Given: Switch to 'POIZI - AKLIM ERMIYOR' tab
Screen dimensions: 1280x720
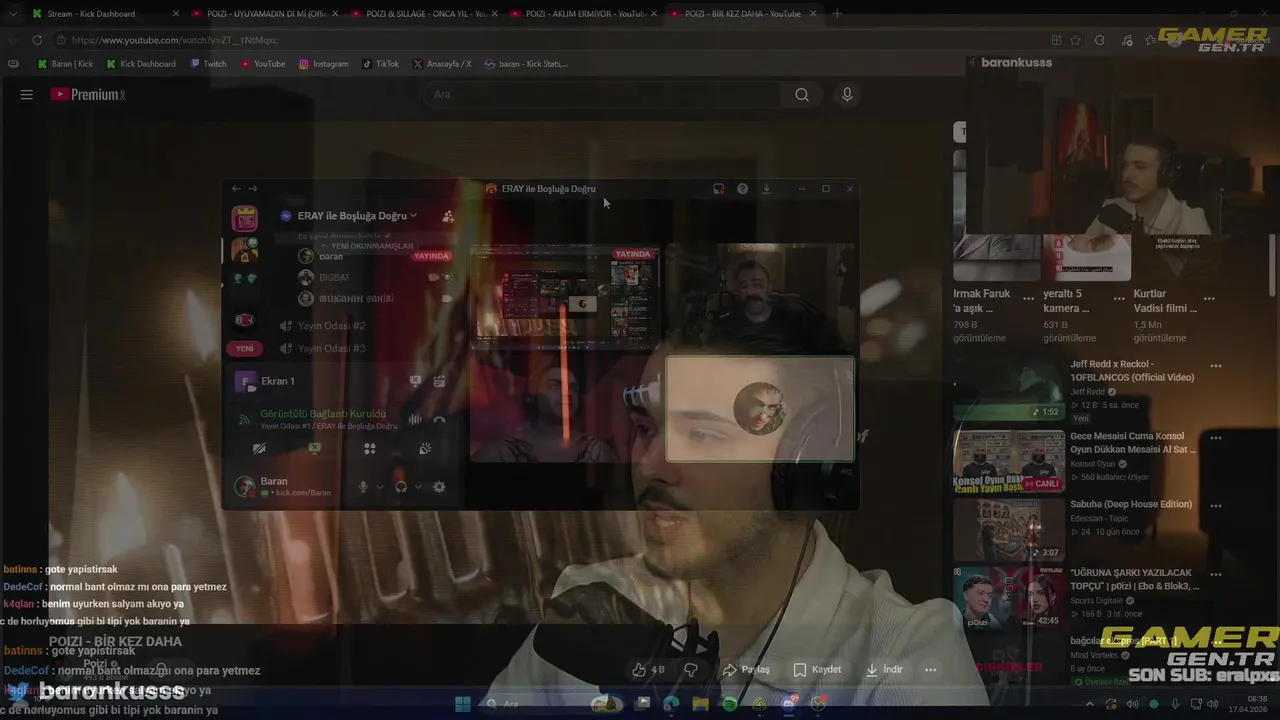Looking at the screenshot, I should click(x=582, y=14).
